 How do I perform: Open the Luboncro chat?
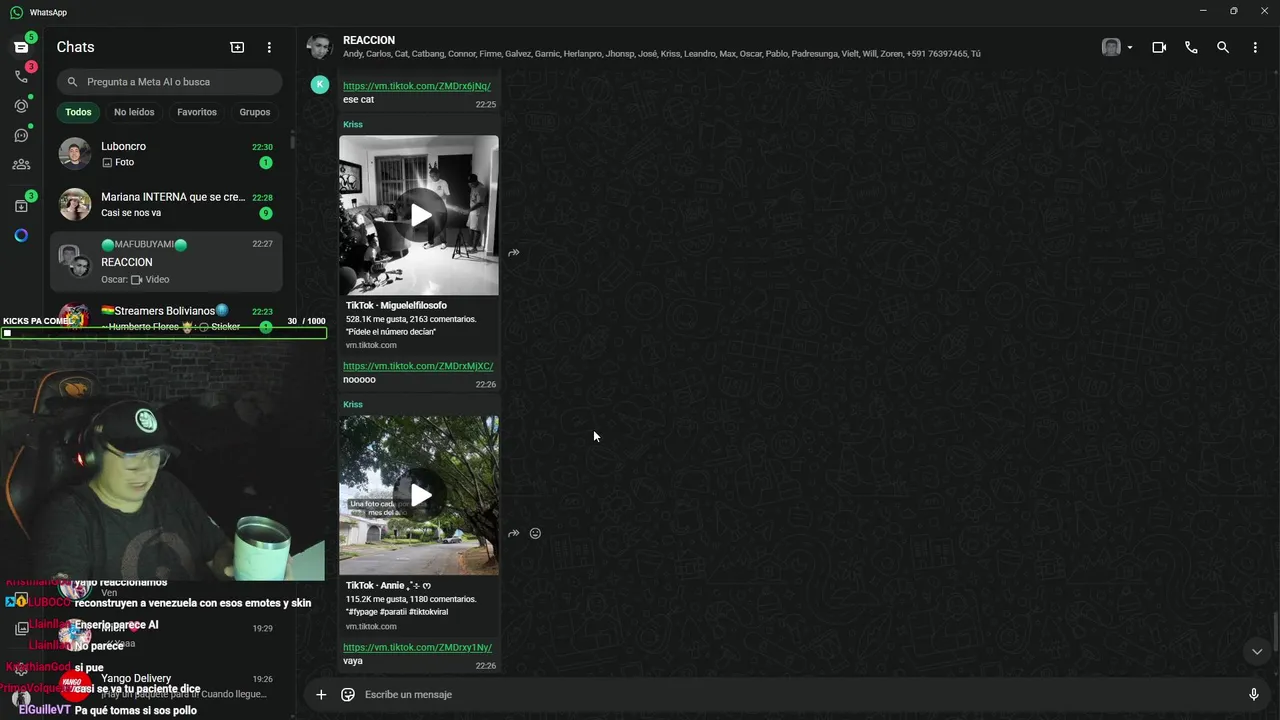166,154
